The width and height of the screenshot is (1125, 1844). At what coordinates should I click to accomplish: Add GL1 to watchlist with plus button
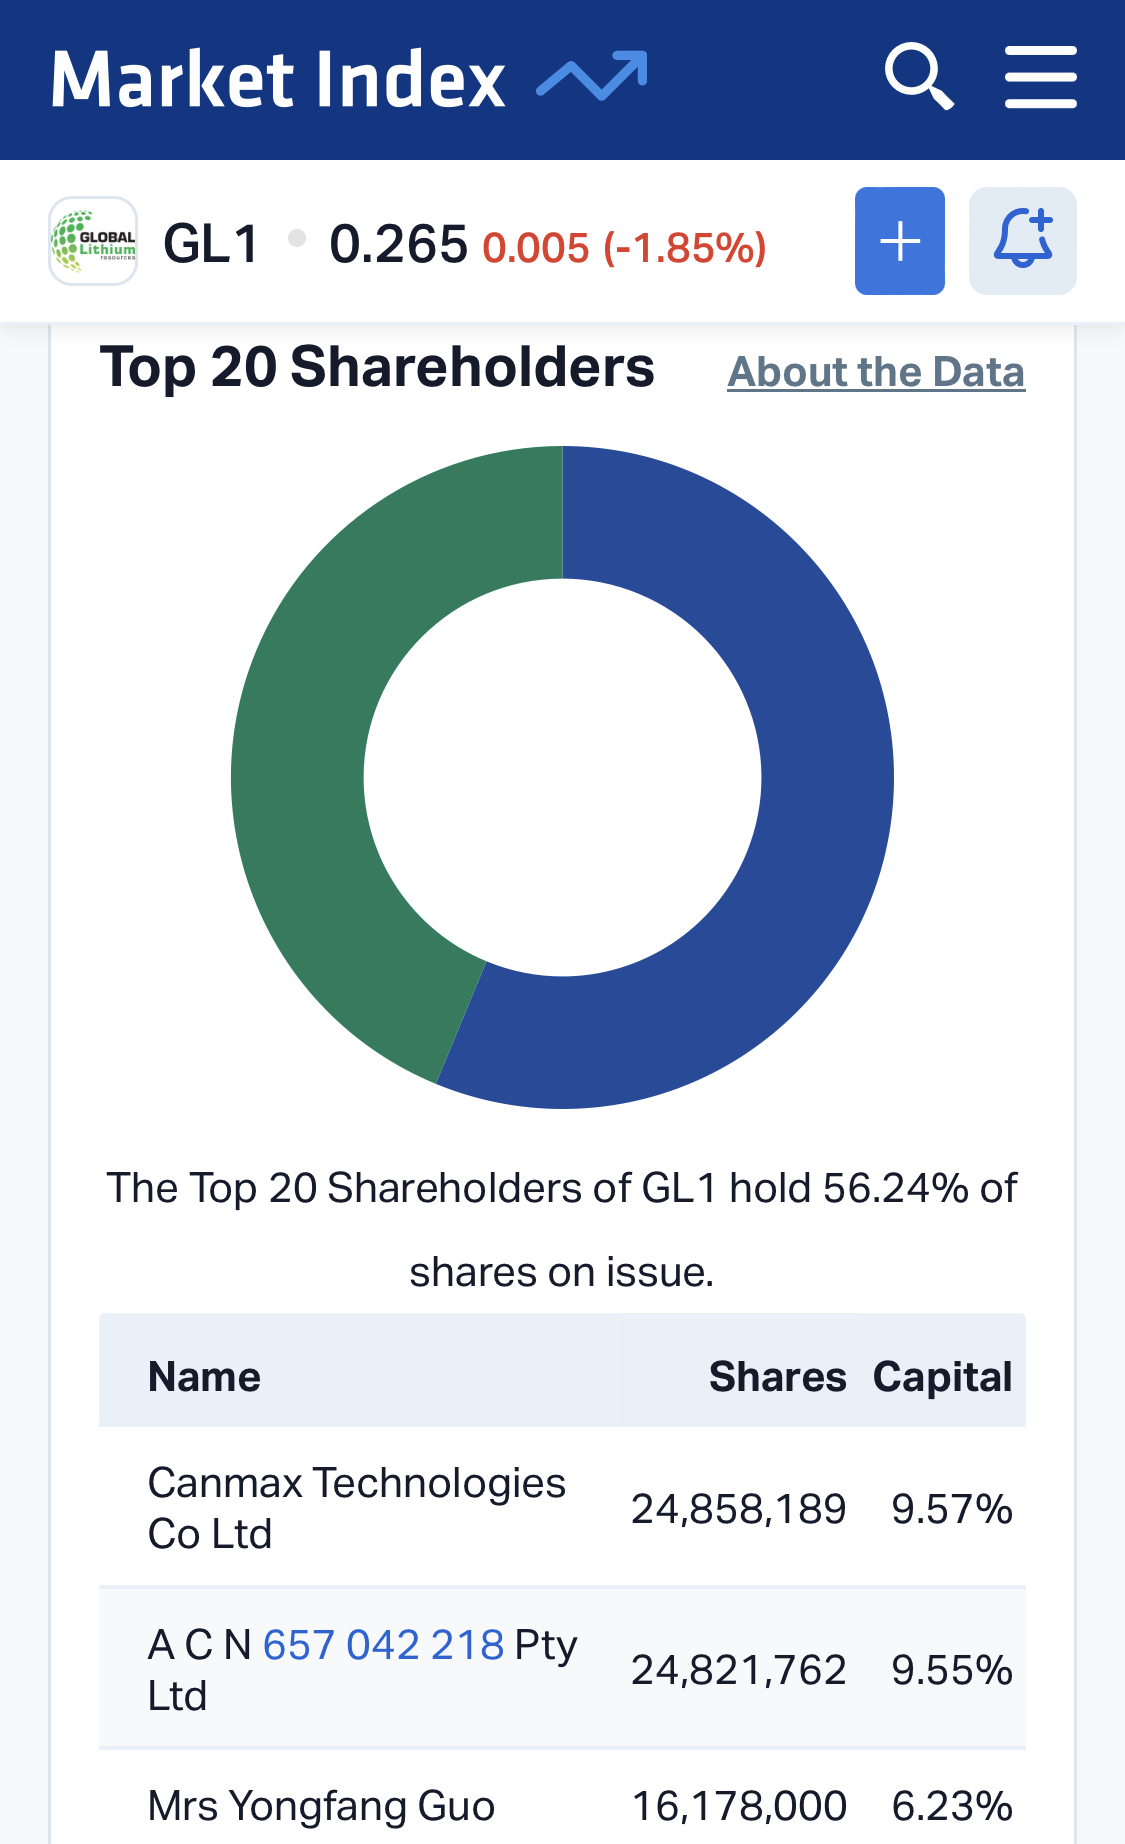pos(900,241)
